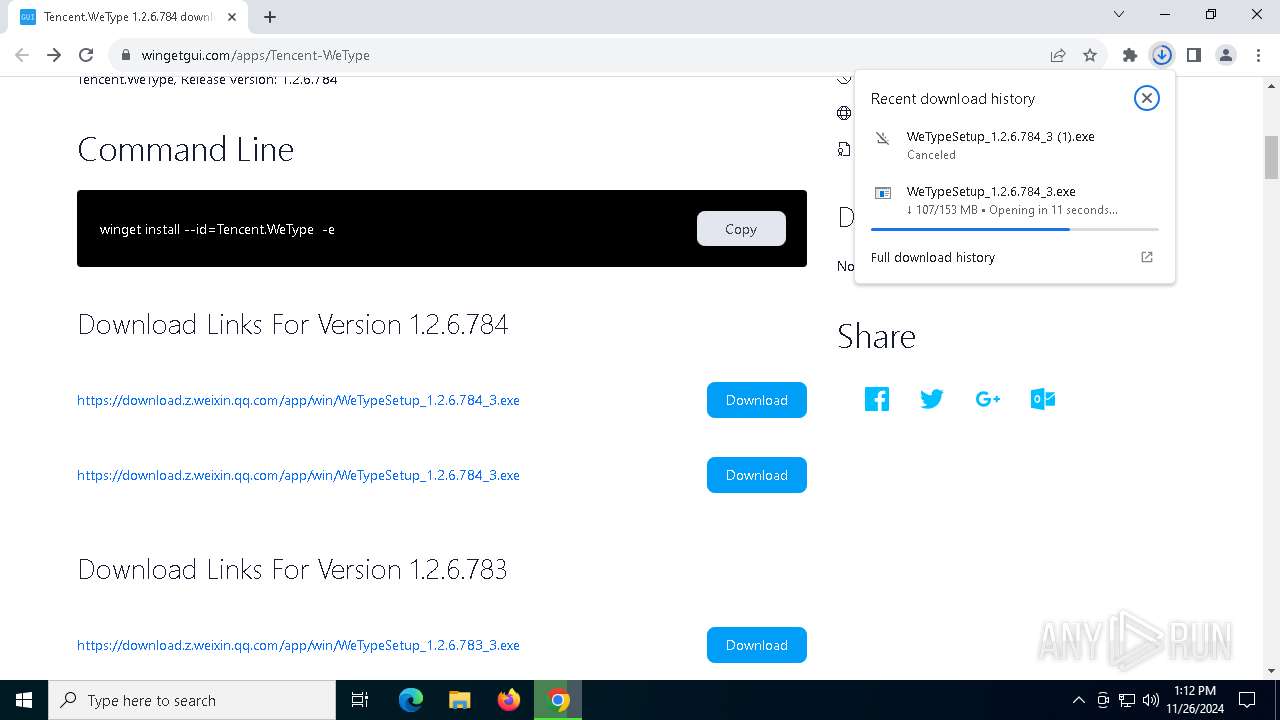Expand the tab search chevron
The width and height of the screenshot is (1280, 720).
(1119, 14)
